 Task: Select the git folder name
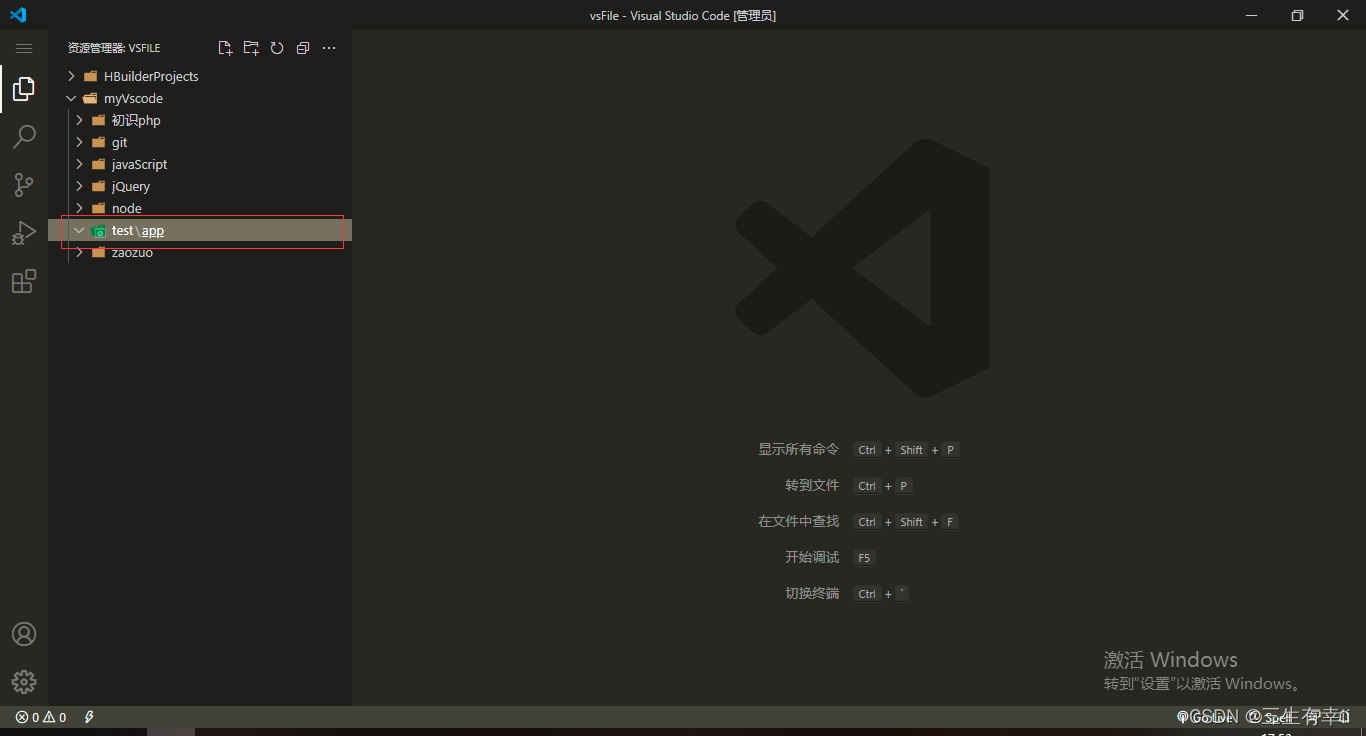point(120,142)
